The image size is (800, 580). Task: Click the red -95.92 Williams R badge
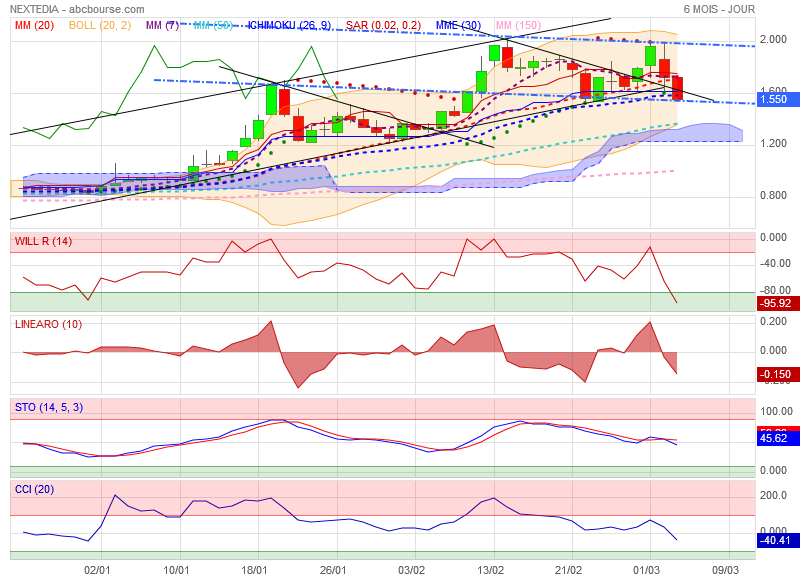[x=778, y=304]
